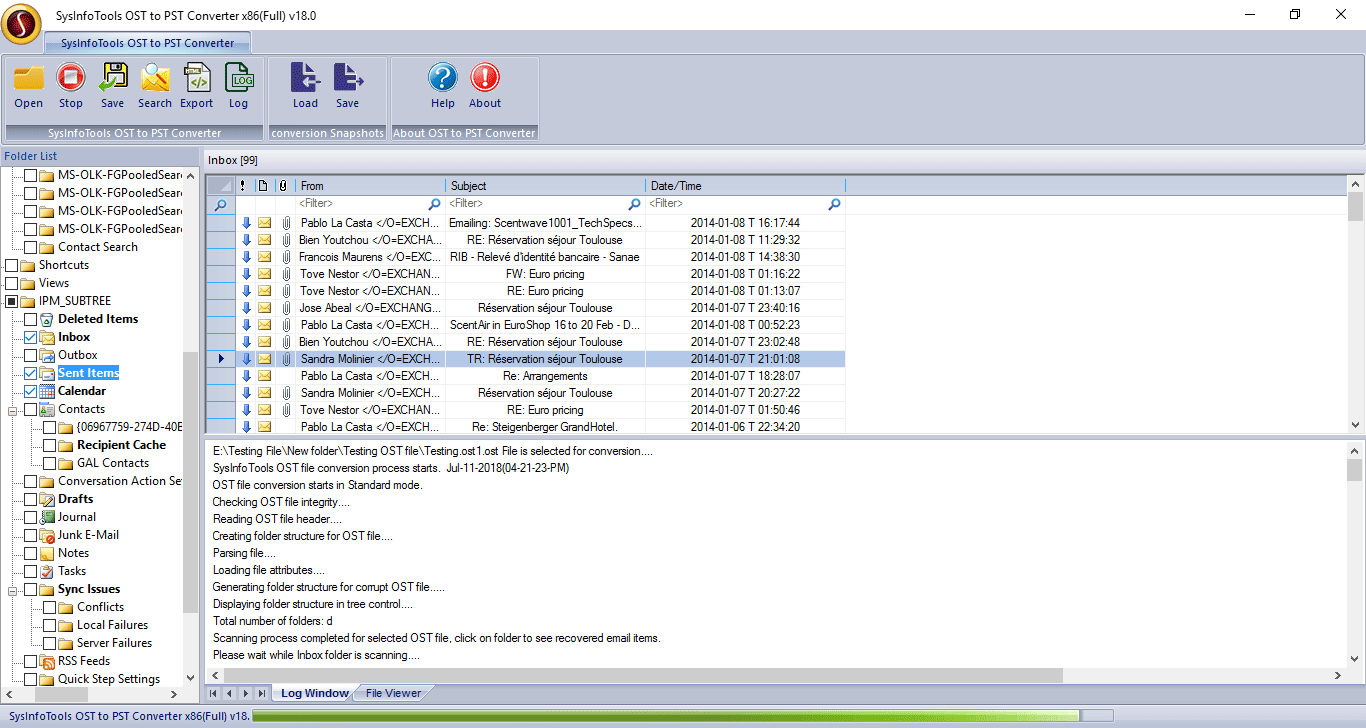The width and height of the screenshot is (1366, 728).
Task: Click the conversion progress bar in the status bar
Action: click(682, 716)
